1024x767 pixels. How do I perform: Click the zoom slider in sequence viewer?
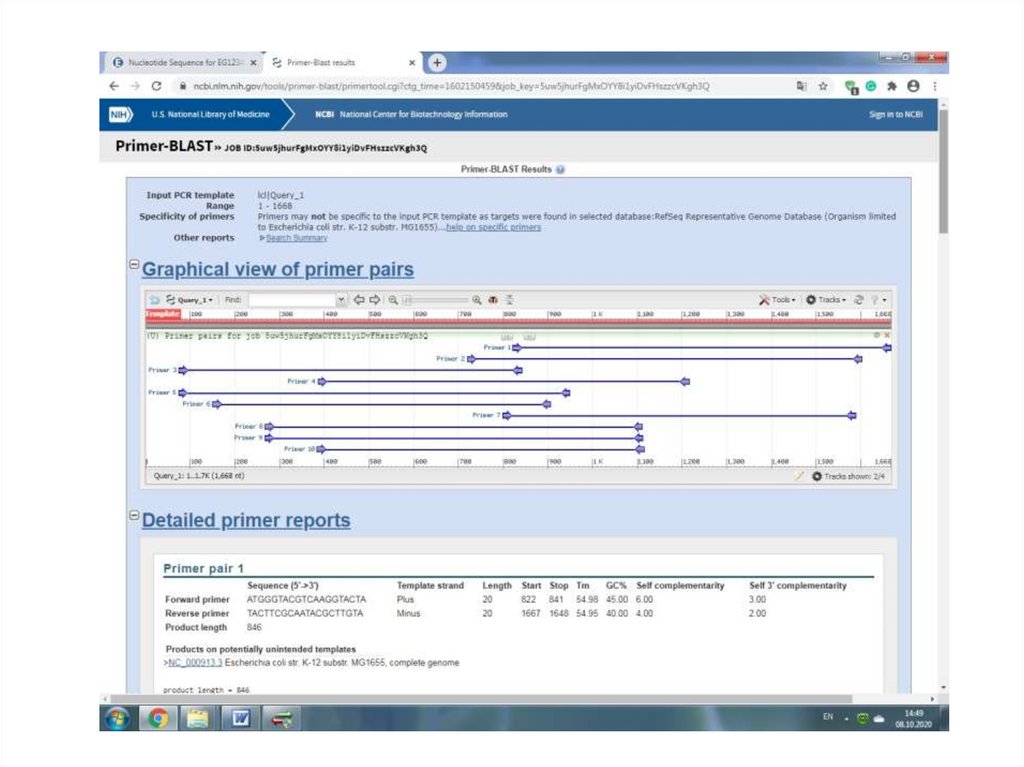[435, 299]
